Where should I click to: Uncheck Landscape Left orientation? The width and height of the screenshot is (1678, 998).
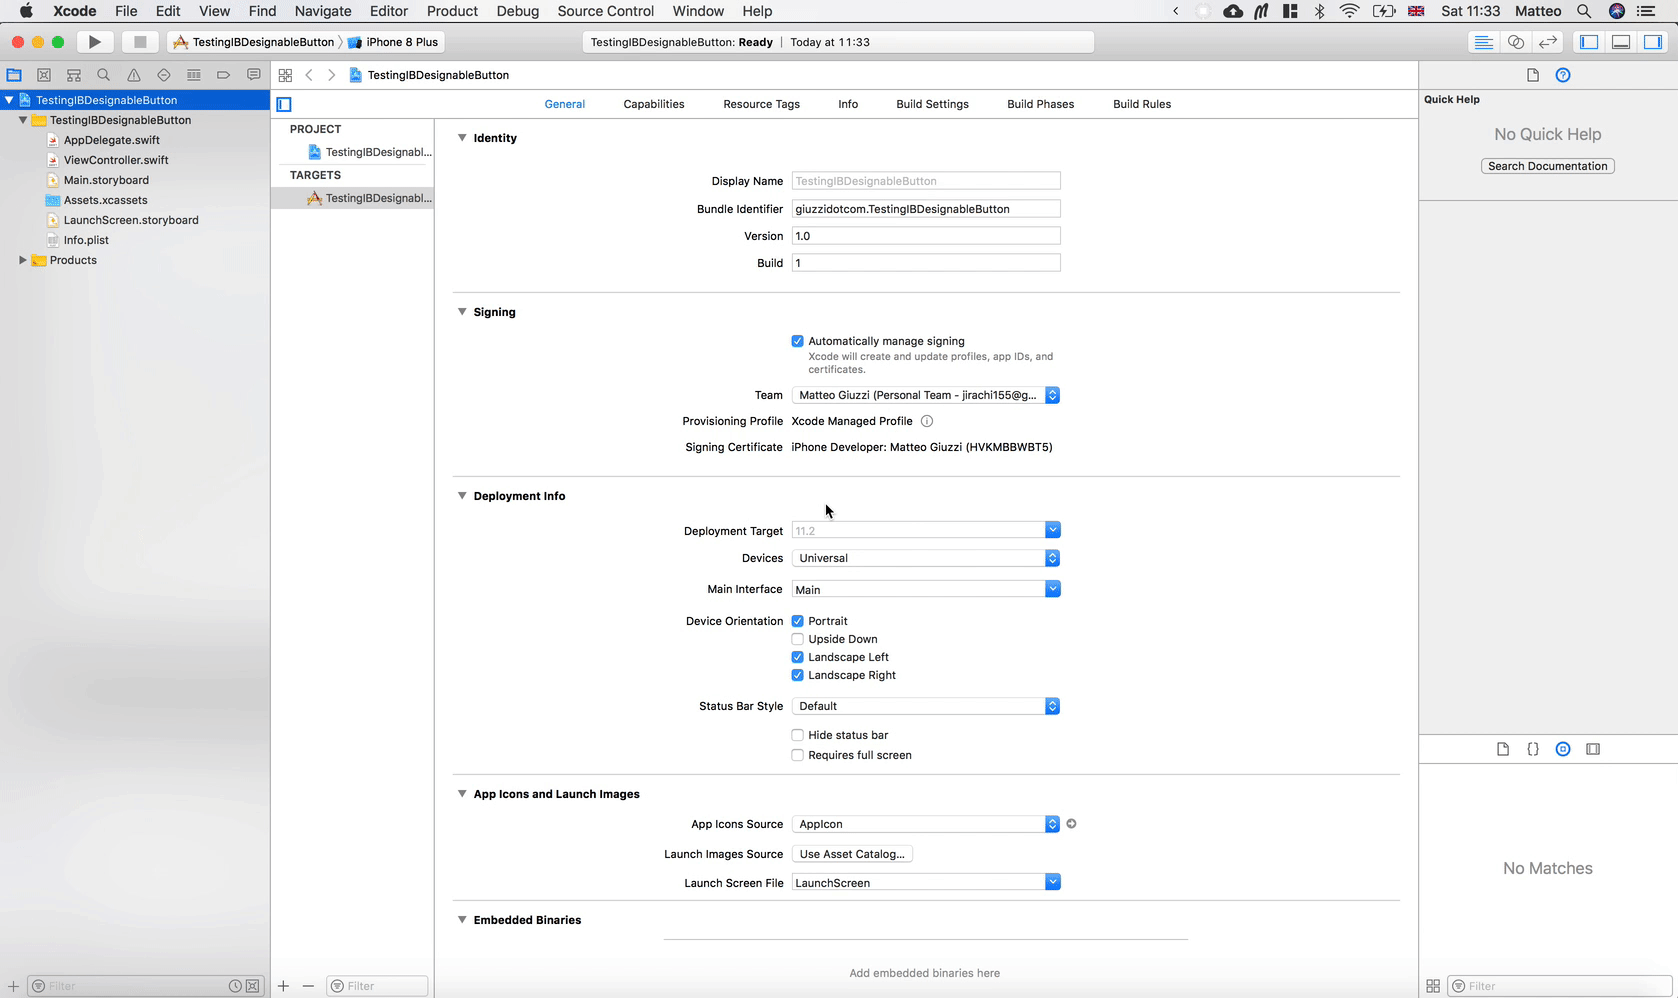pos(797,657)
